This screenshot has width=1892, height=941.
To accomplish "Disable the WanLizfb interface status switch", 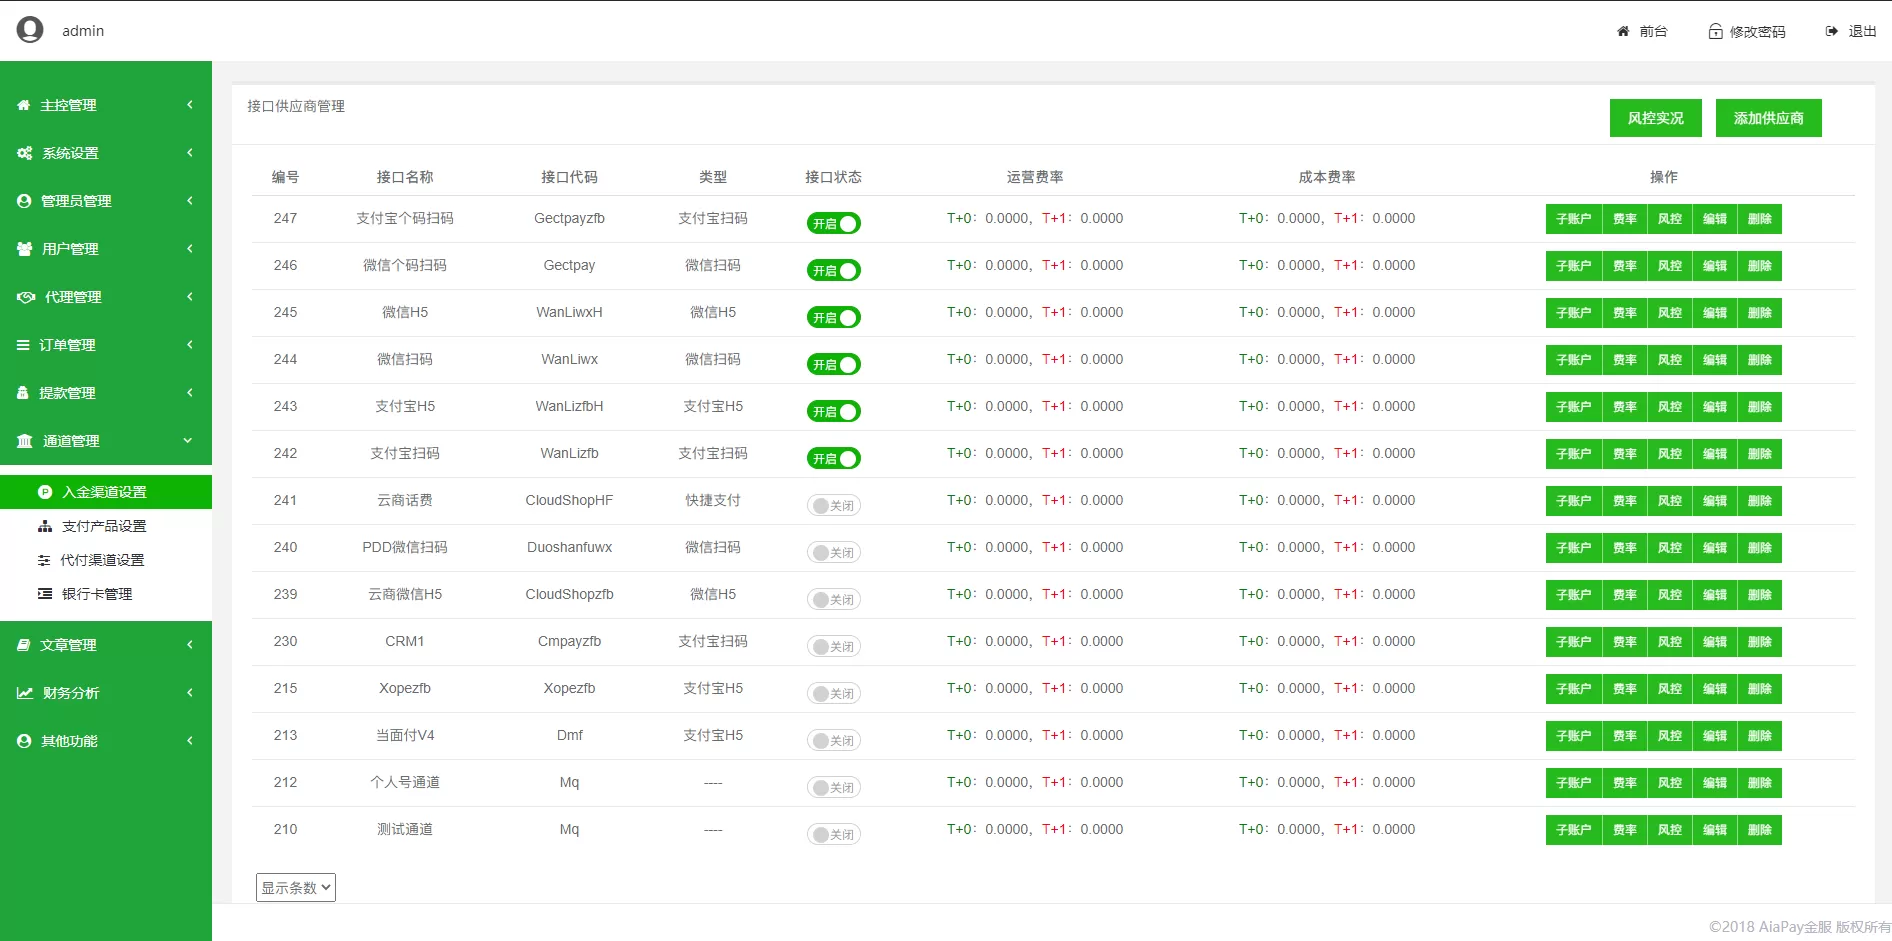I will coord(833,458).
